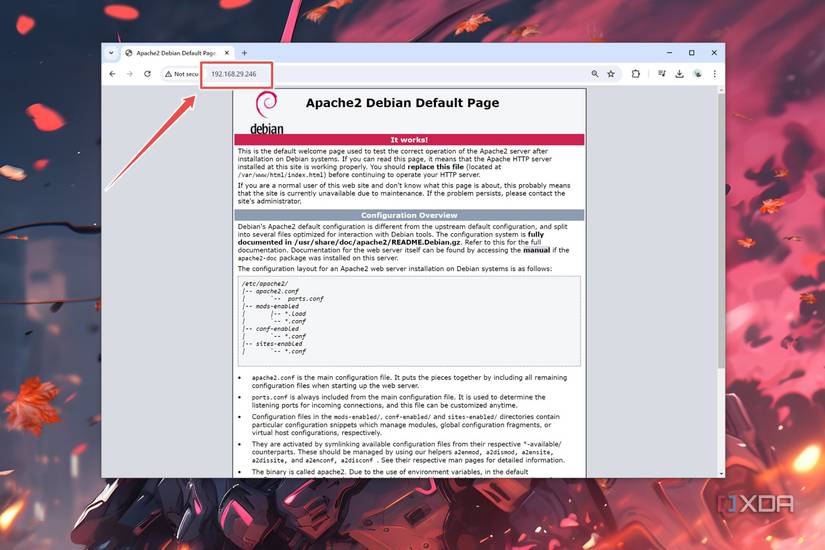This screenshot has width=825, height=550.
Task: Click the /var/www/html/index.html path text
Action: (281, 175)
